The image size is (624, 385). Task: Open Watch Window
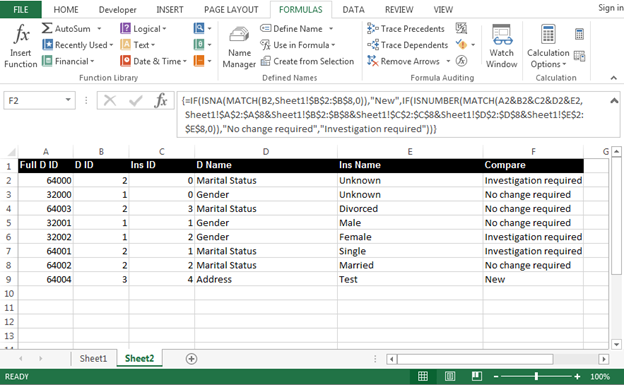[501, 46]
